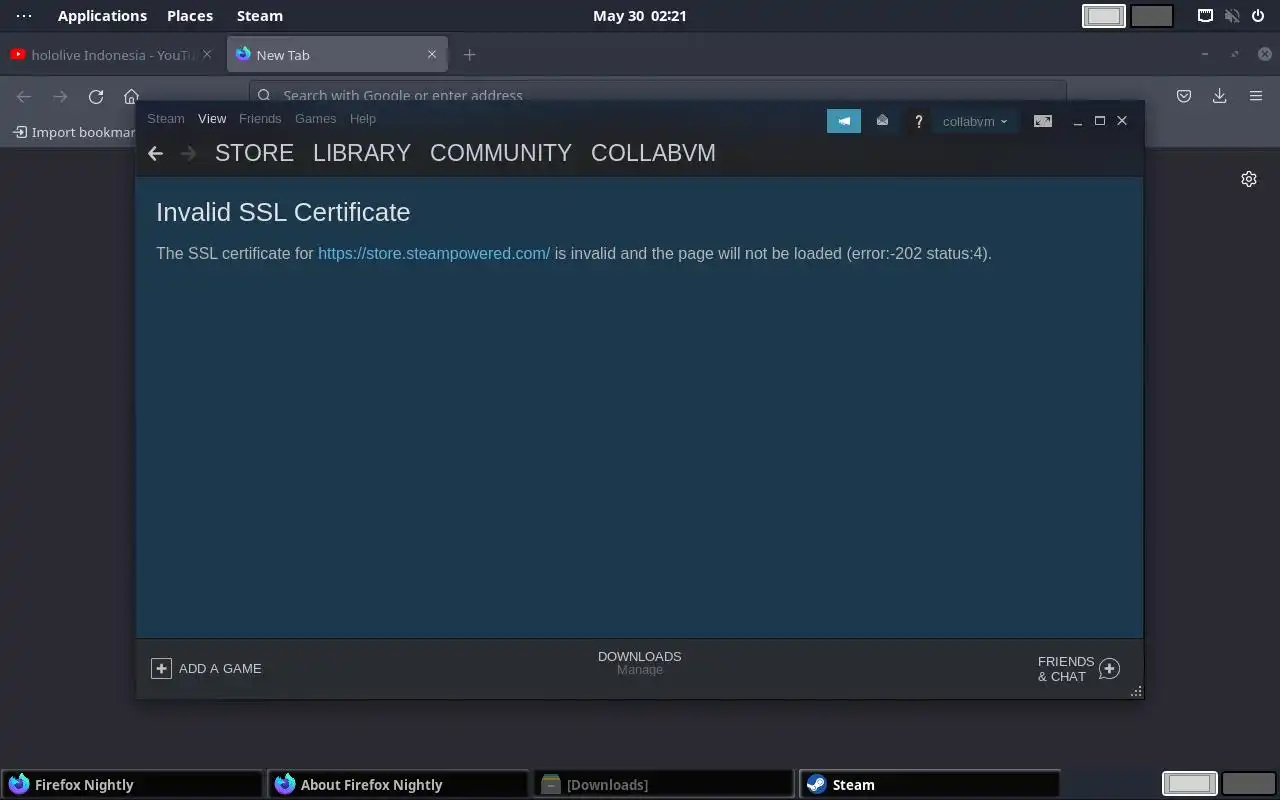Viewport: 1280px width, 800px height.
Task: Click Steam window resize grip
Action: coord(1136,691)
